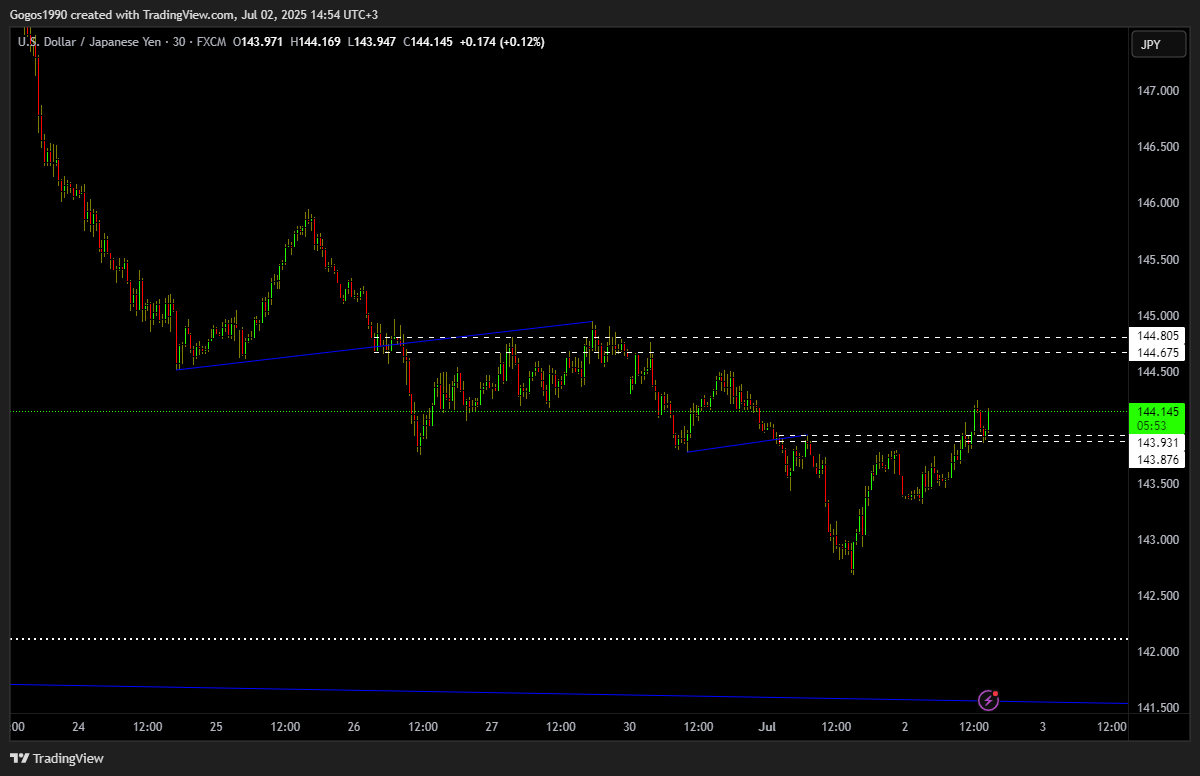Click 146.000 on the price axis
This screenshot has height=776, width=1200.
click(1158, 203)
